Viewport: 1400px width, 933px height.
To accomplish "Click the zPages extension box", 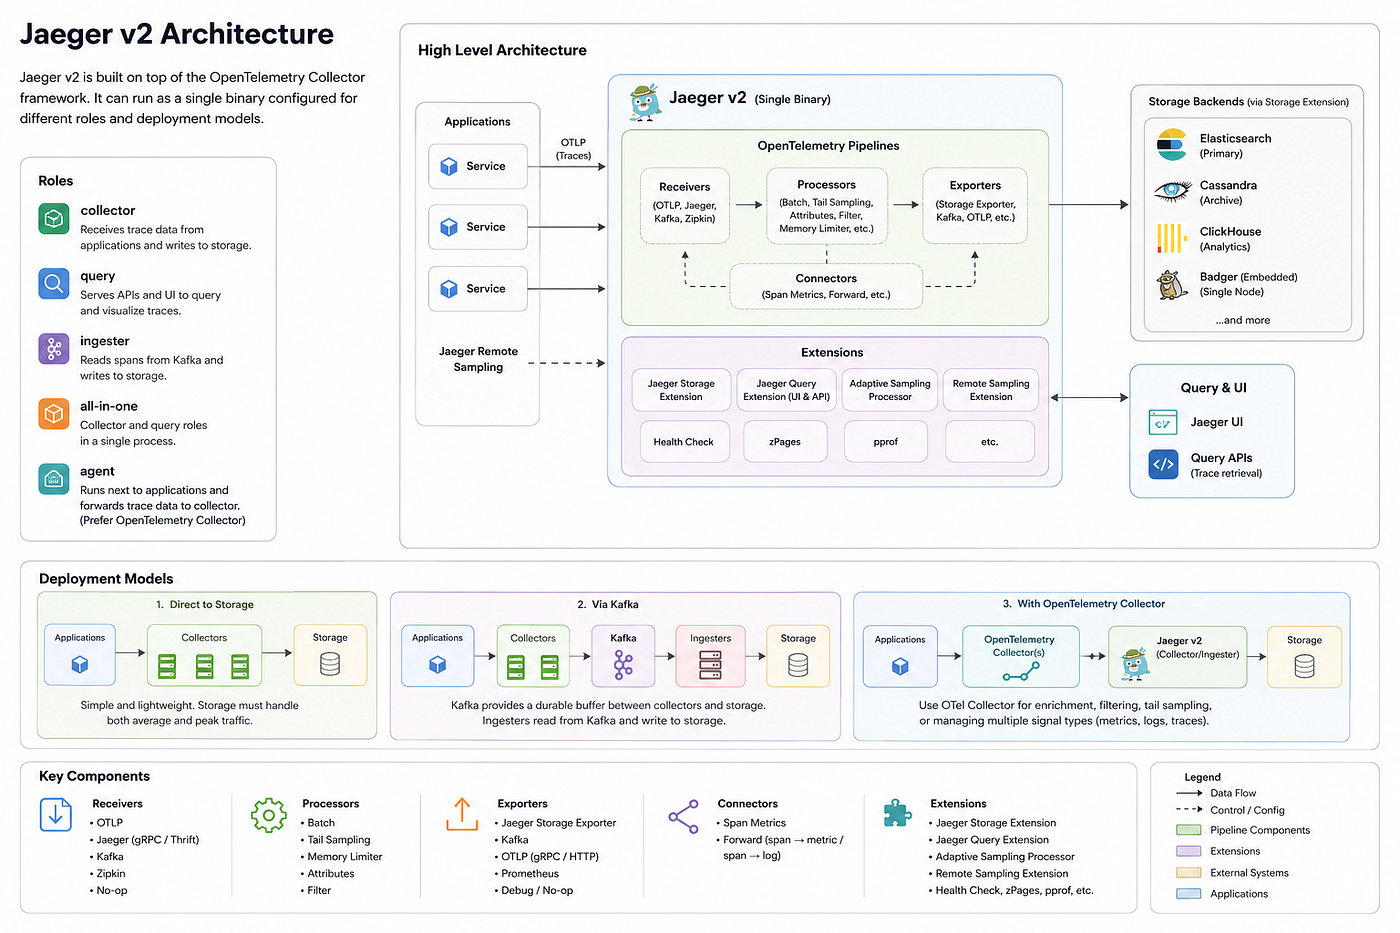I will point(785,441).
